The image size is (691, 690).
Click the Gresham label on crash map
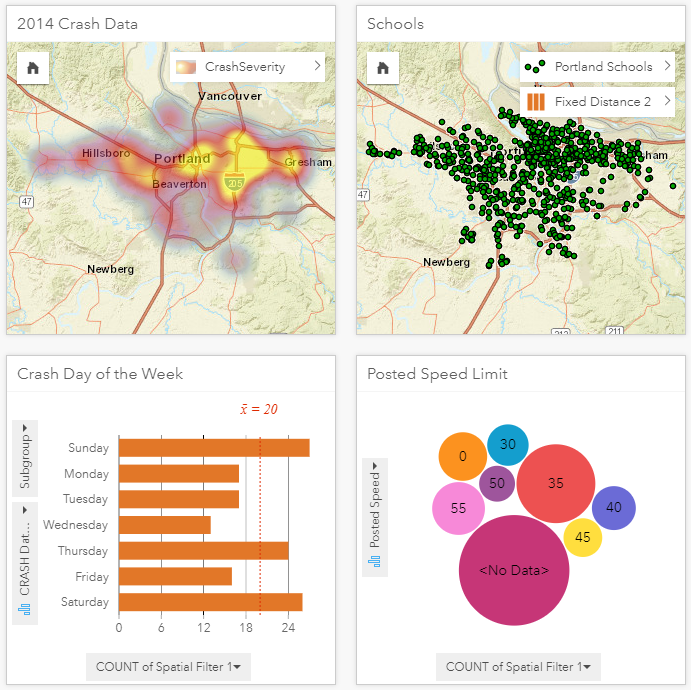[308, 162]
